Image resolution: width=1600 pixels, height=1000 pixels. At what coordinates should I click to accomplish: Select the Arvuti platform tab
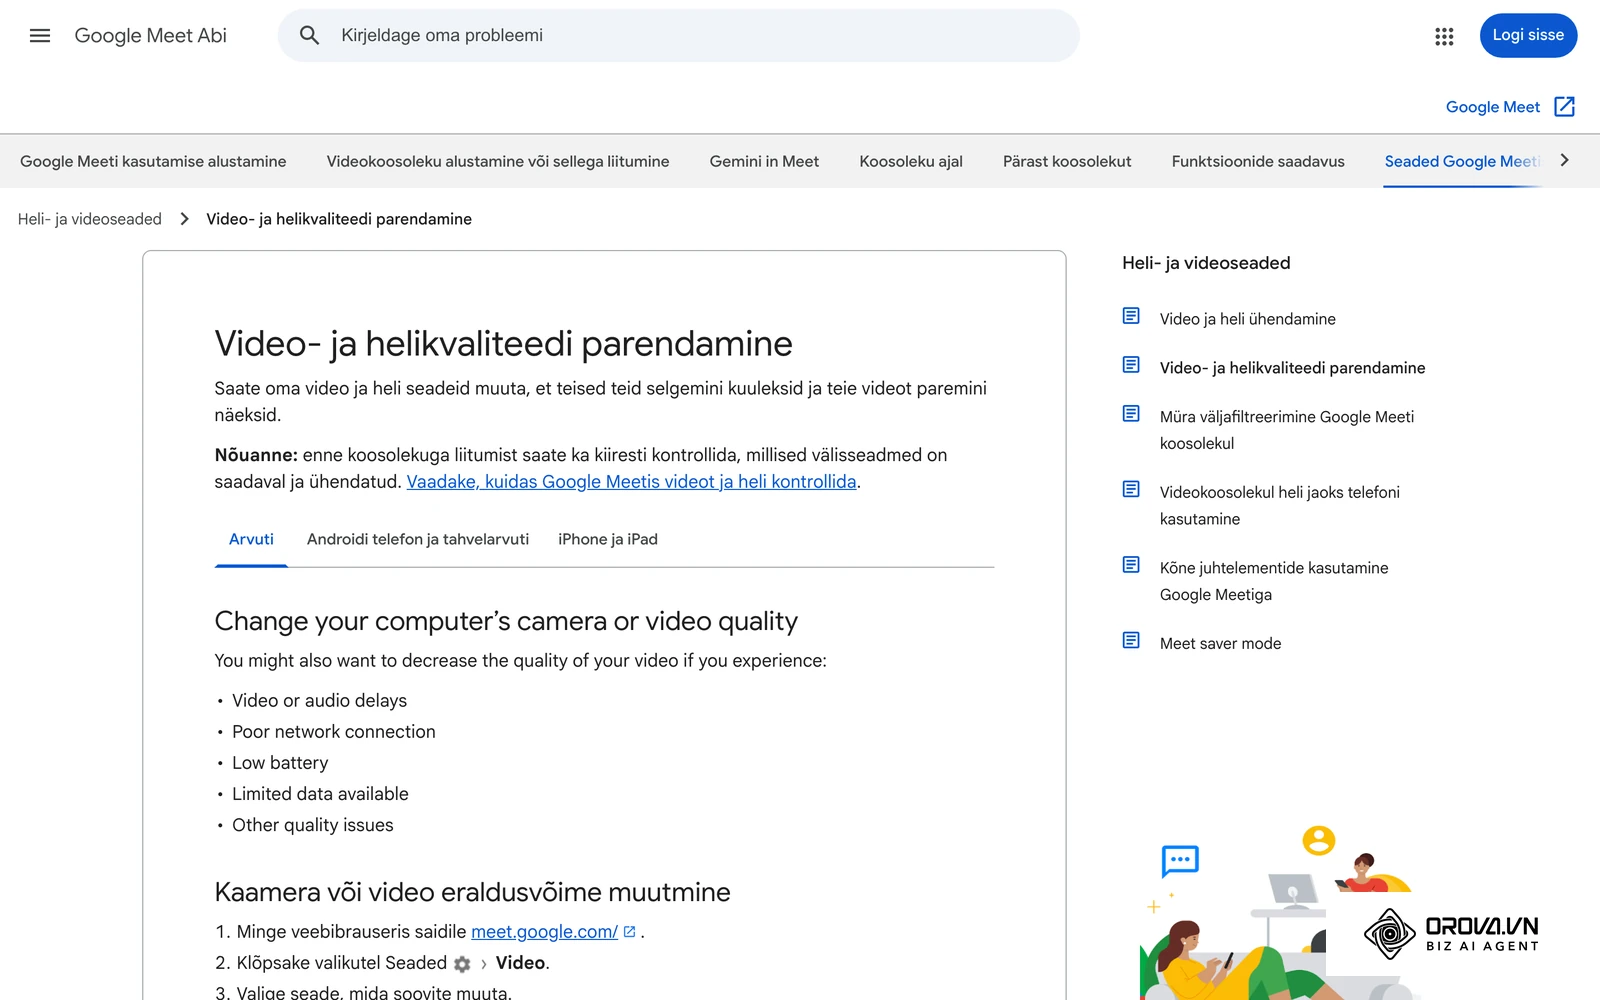coord(251,539)
